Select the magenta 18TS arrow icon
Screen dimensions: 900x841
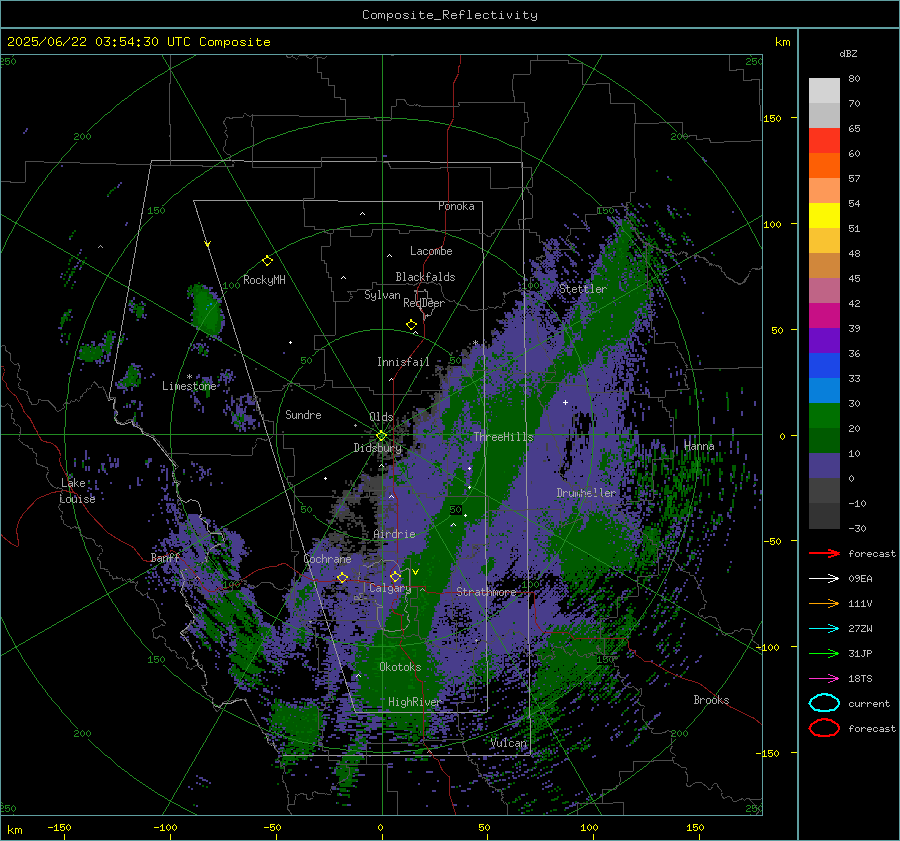click(824, 679)
